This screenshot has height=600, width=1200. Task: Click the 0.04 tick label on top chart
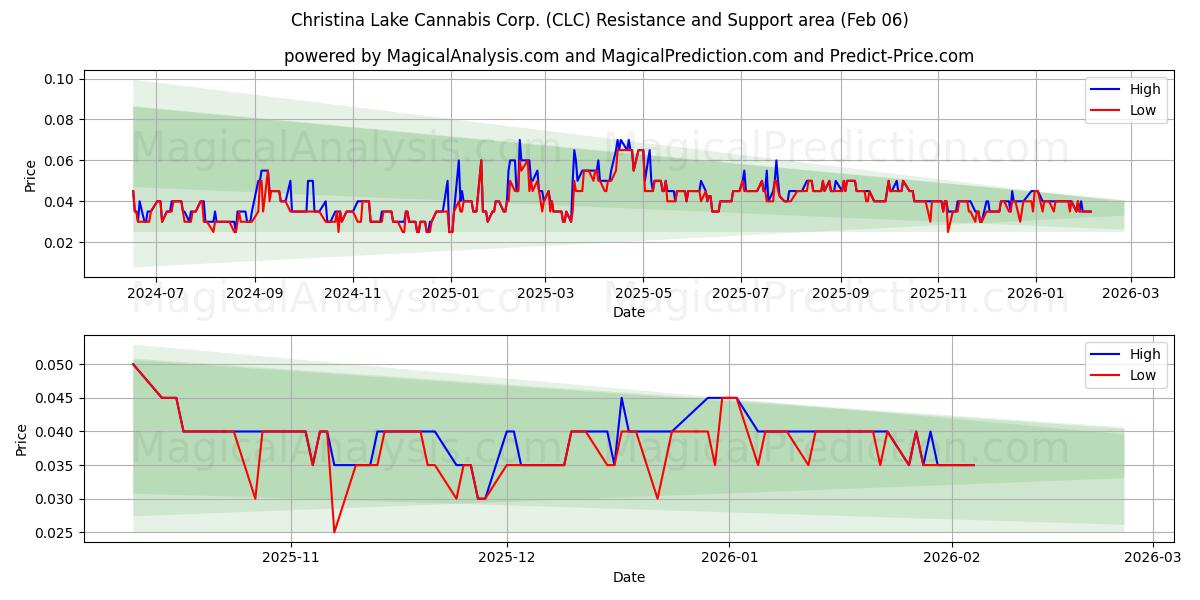tap(61, 202)
